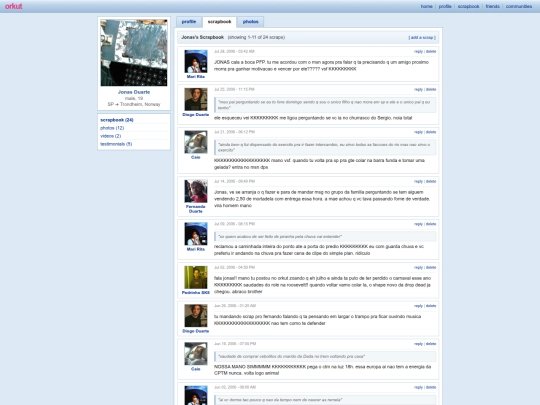Click Mari Rita's avatar on the reclamou a caminhada scrap

(x=196, y=234)
